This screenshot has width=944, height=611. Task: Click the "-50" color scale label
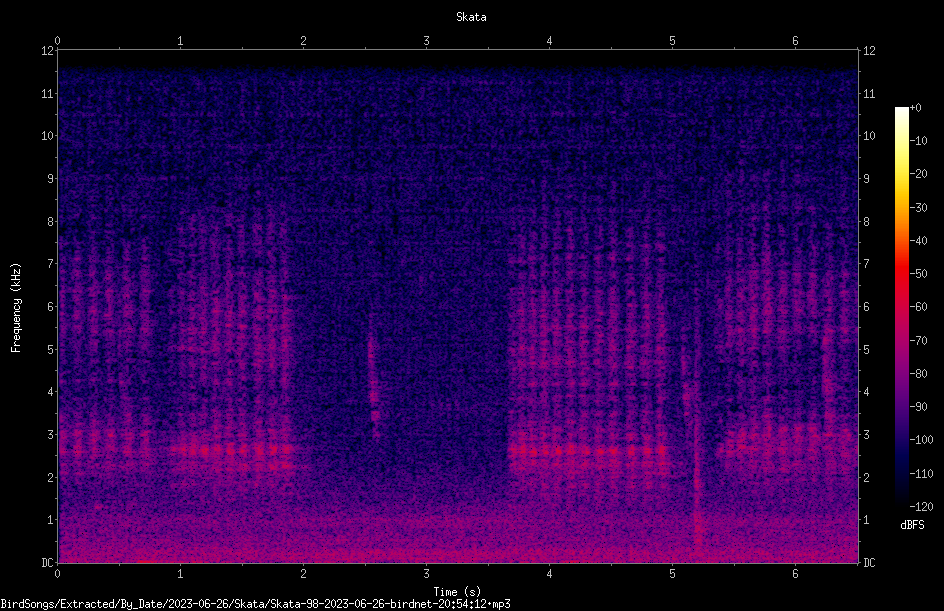click(918, 274)
